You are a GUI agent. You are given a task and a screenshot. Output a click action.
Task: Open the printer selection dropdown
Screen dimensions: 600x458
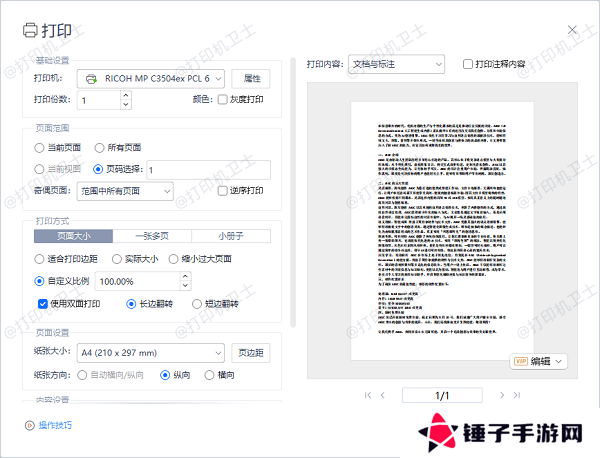[150, 79]
